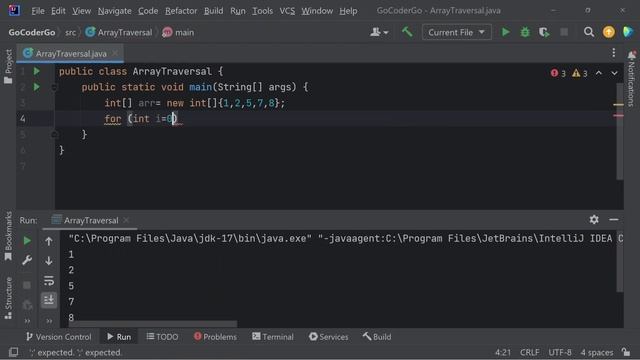
Task: Click the orange IDE update icon
Action: click(x=608, y=32)
